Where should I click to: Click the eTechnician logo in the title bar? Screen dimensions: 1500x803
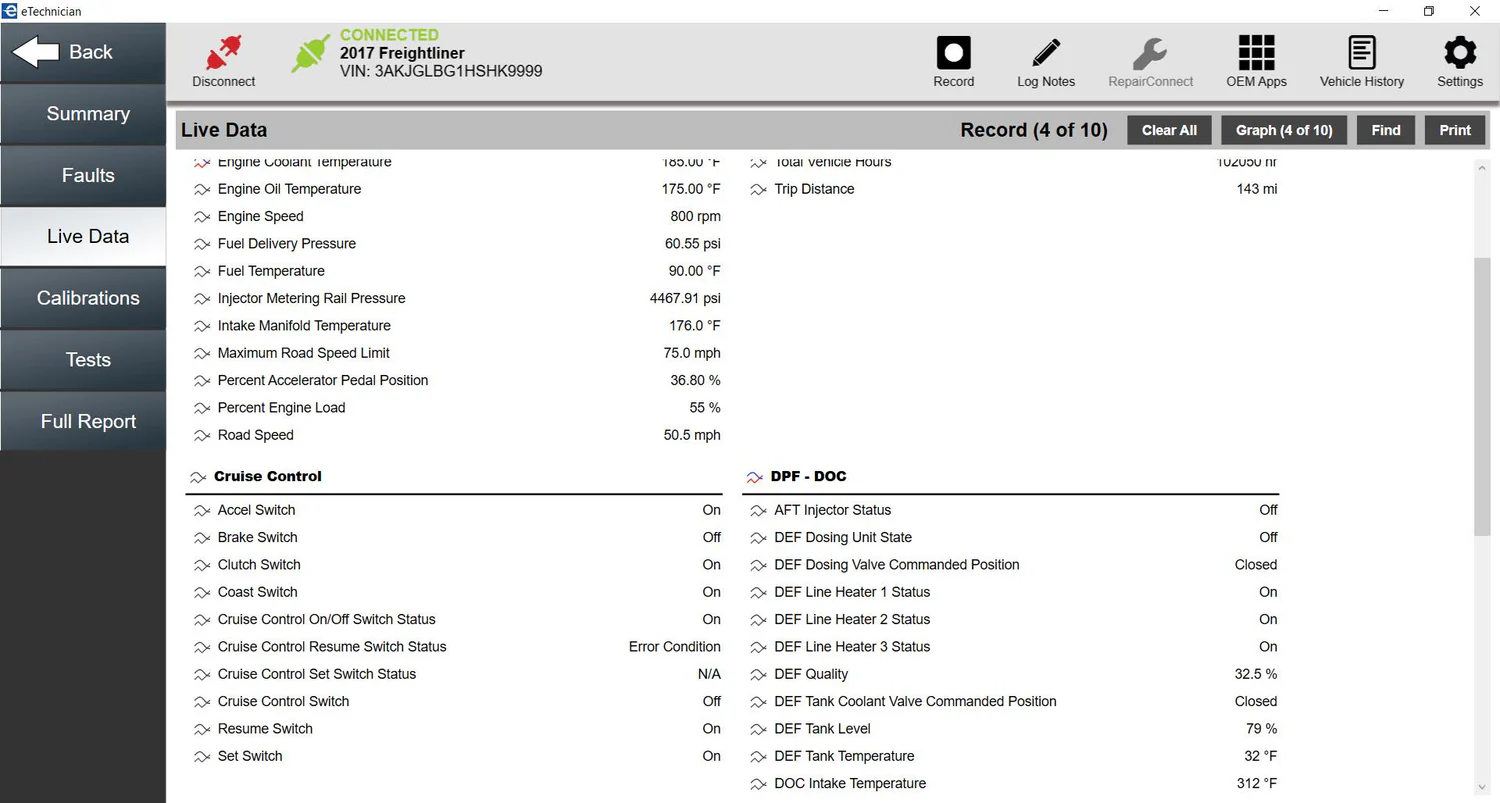[x=9, y=11]
